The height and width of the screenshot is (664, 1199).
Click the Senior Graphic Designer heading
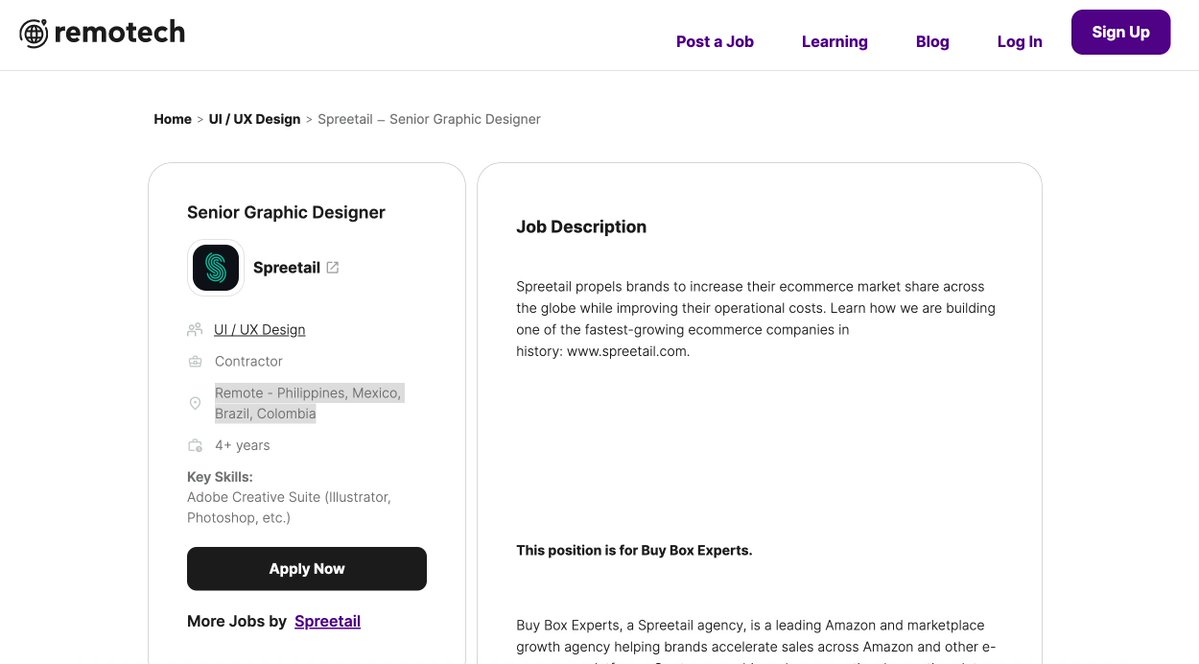pyautogui.click(x=286, y=213)
